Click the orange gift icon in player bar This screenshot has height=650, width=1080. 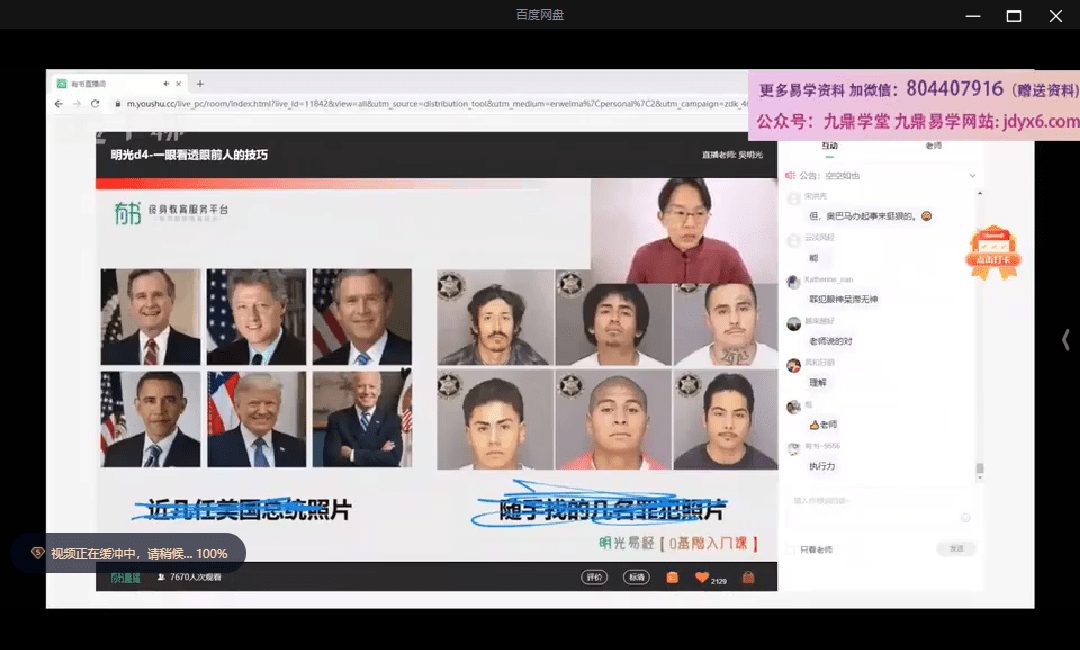[x=672, y=577]
